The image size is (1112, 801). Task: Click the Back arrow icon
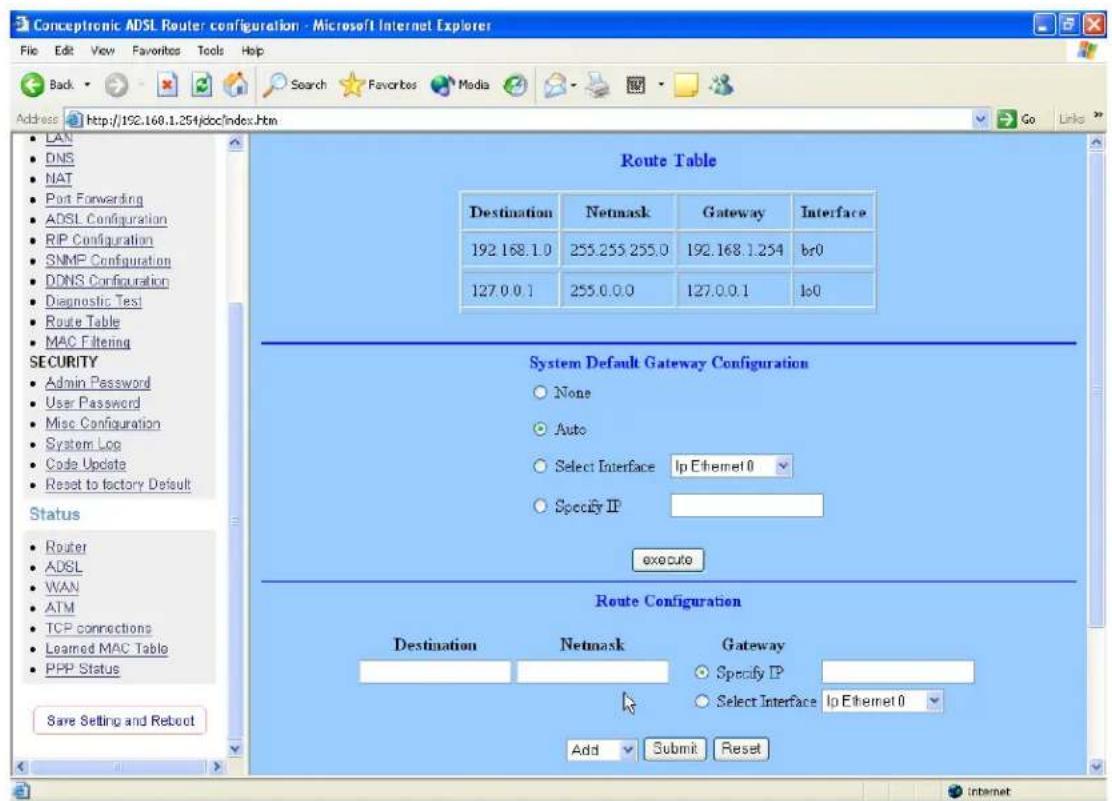pos(32,85)
